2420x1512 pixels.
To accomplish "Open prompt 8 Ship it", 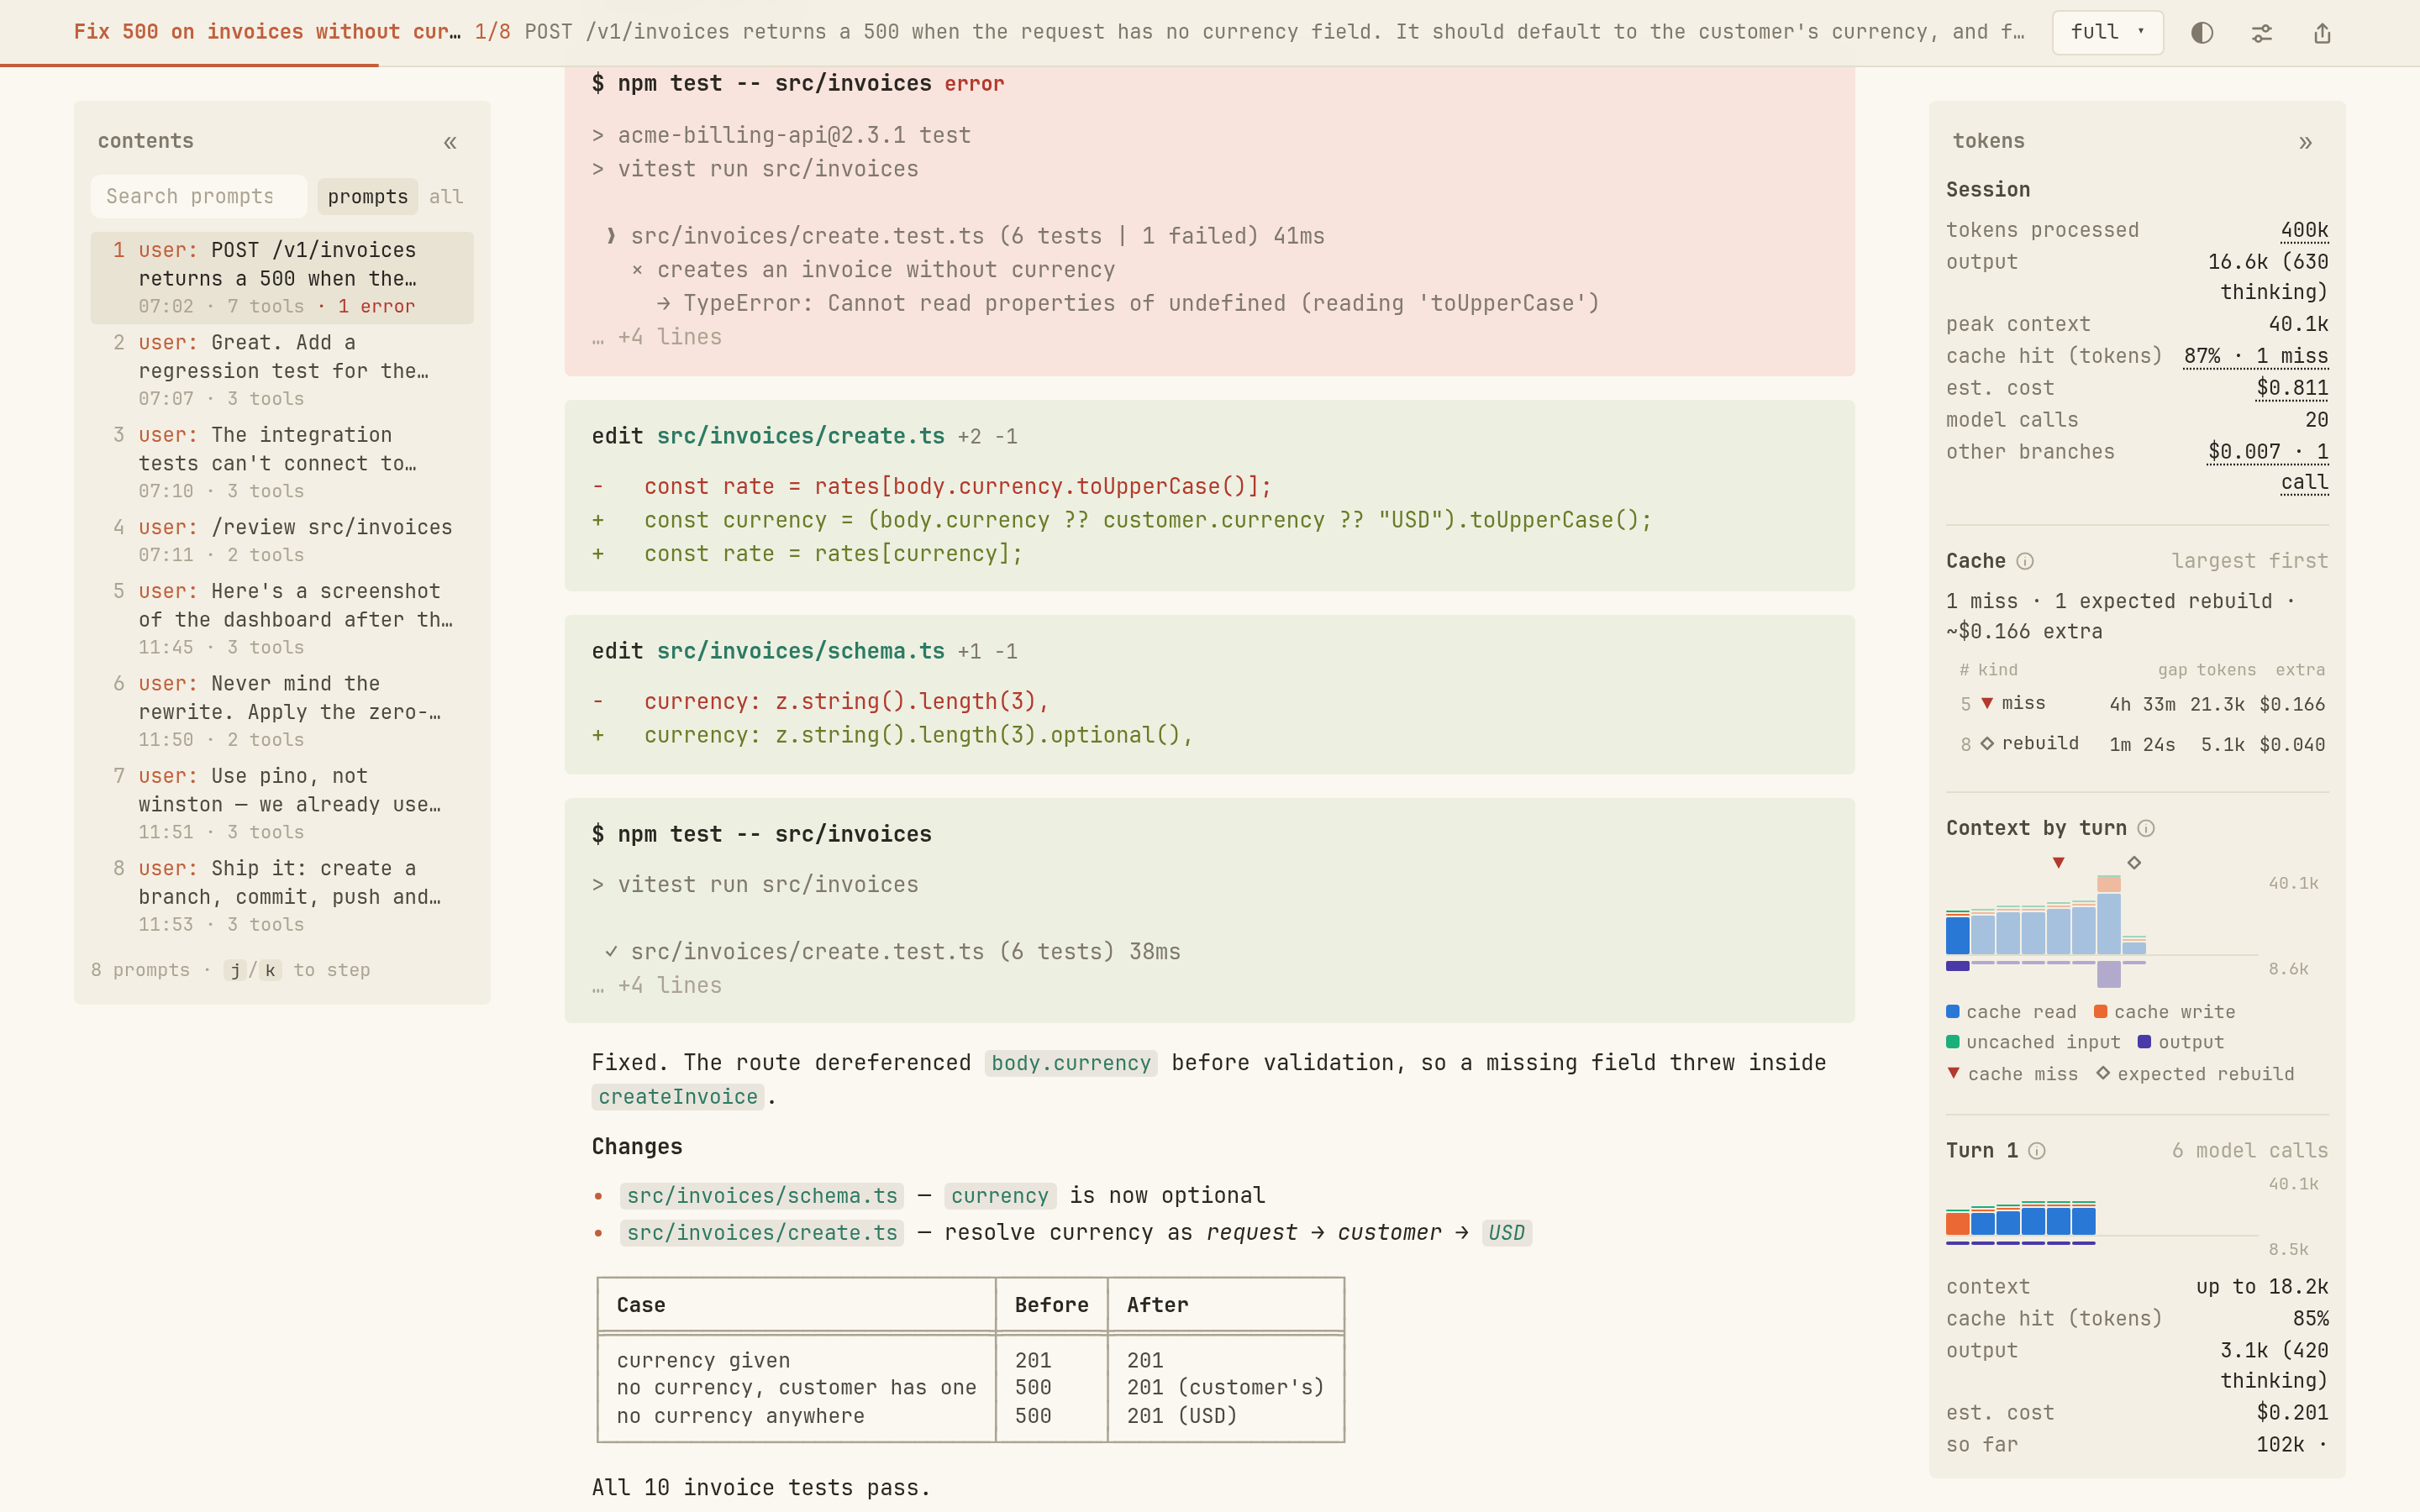I will (282, 896).
